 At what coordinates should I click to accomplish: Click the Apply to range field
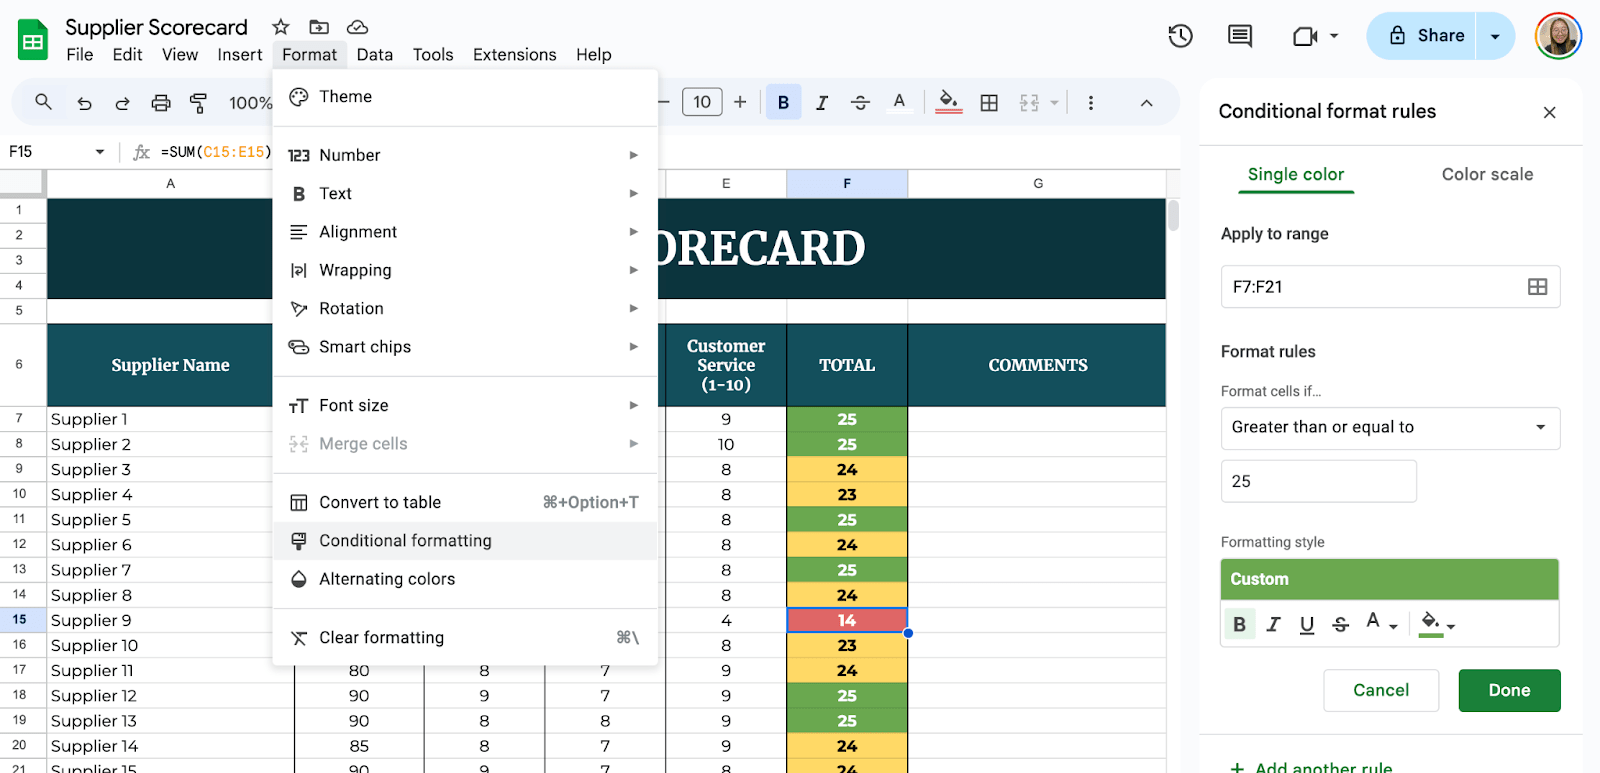tap(1370, 287)
